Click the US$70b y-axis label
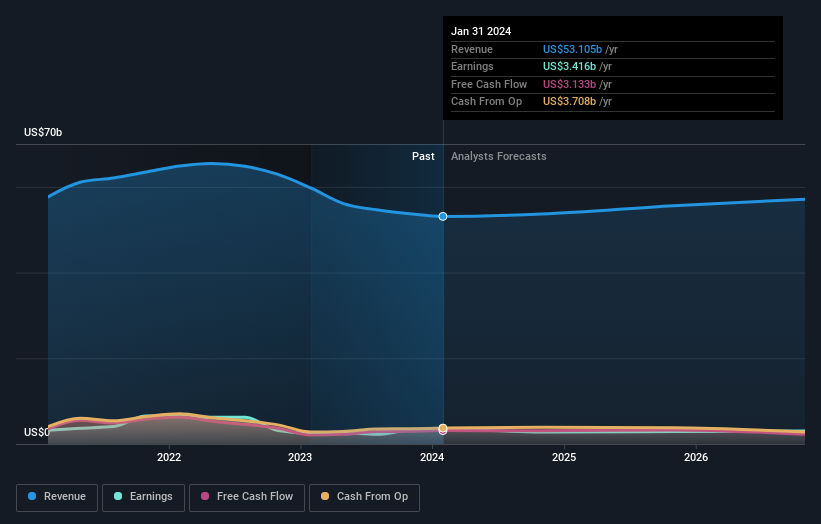821x524 pixels. click(x=43, y=132)
